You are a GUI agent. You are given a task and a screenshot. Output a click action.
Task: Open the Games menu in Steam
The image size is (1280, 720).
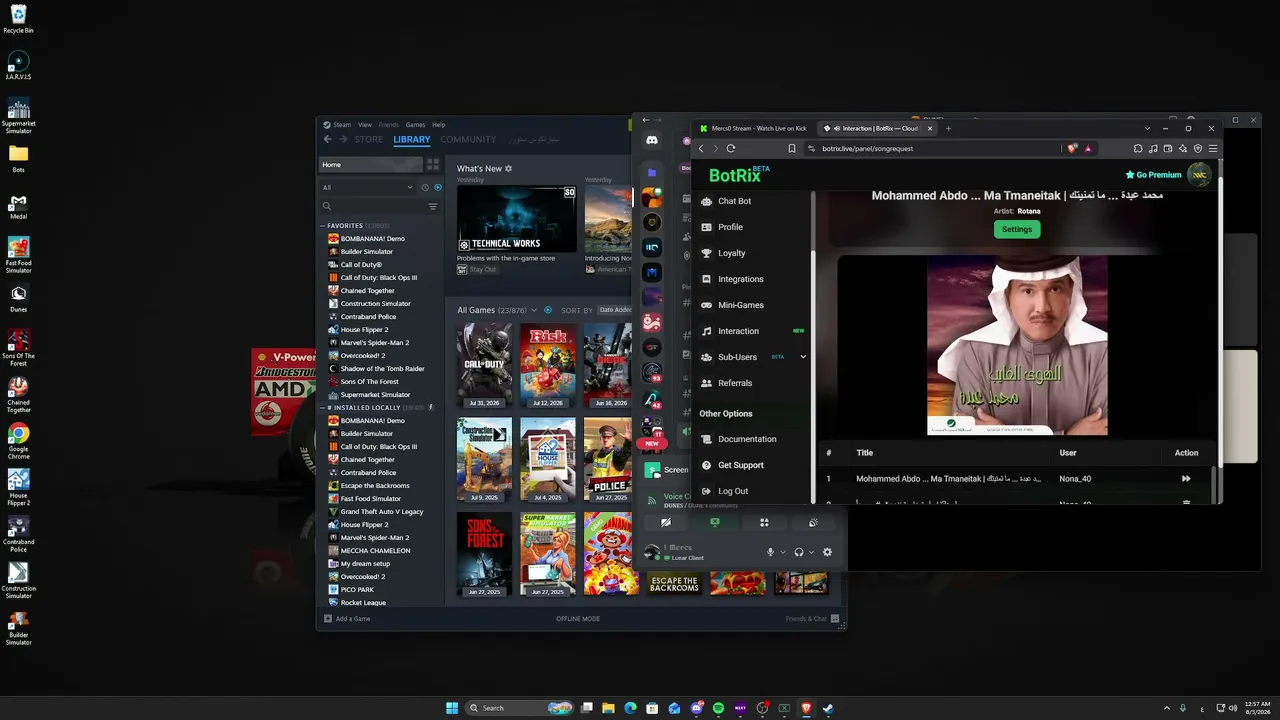pos(415,125)
